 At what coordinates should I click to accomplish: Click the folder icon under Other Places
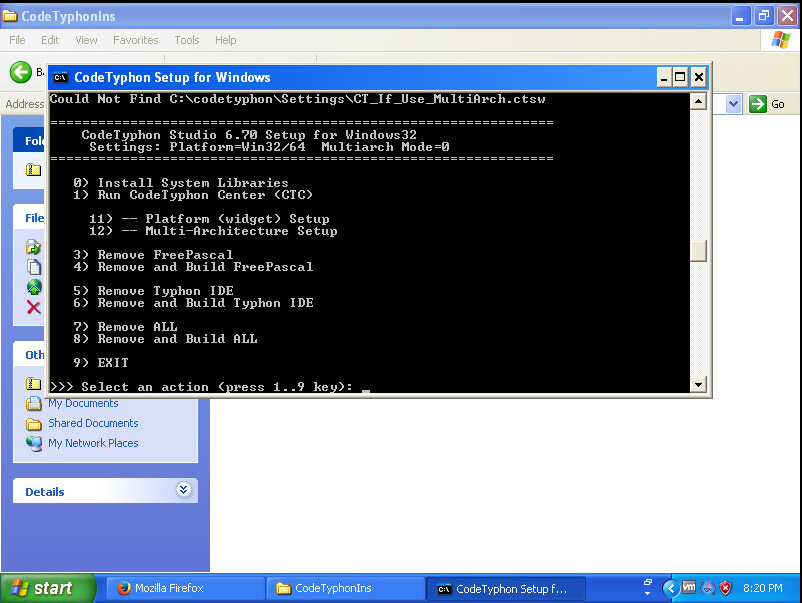(34, 383)
